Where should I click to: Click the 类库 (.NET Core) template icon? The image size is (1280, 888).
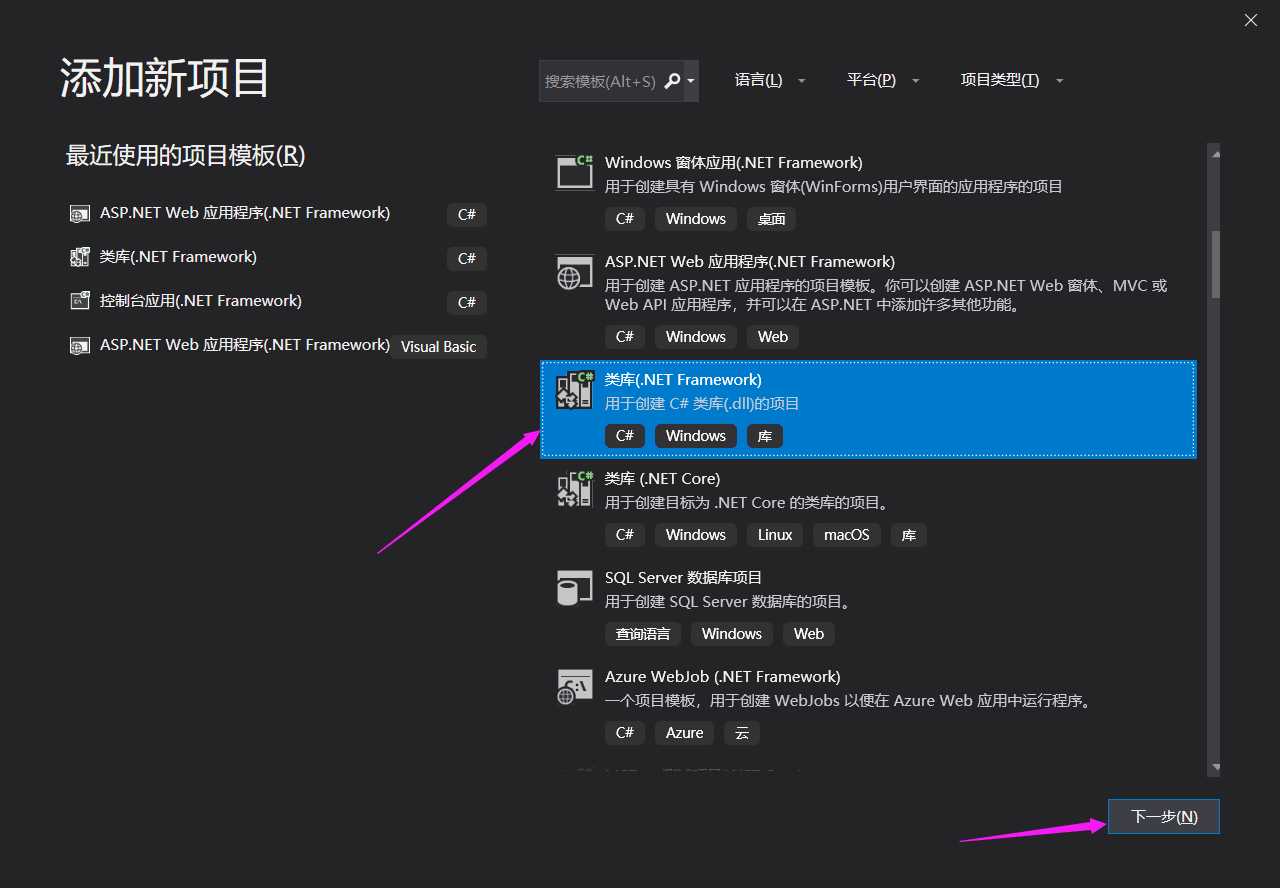(574, 489)
